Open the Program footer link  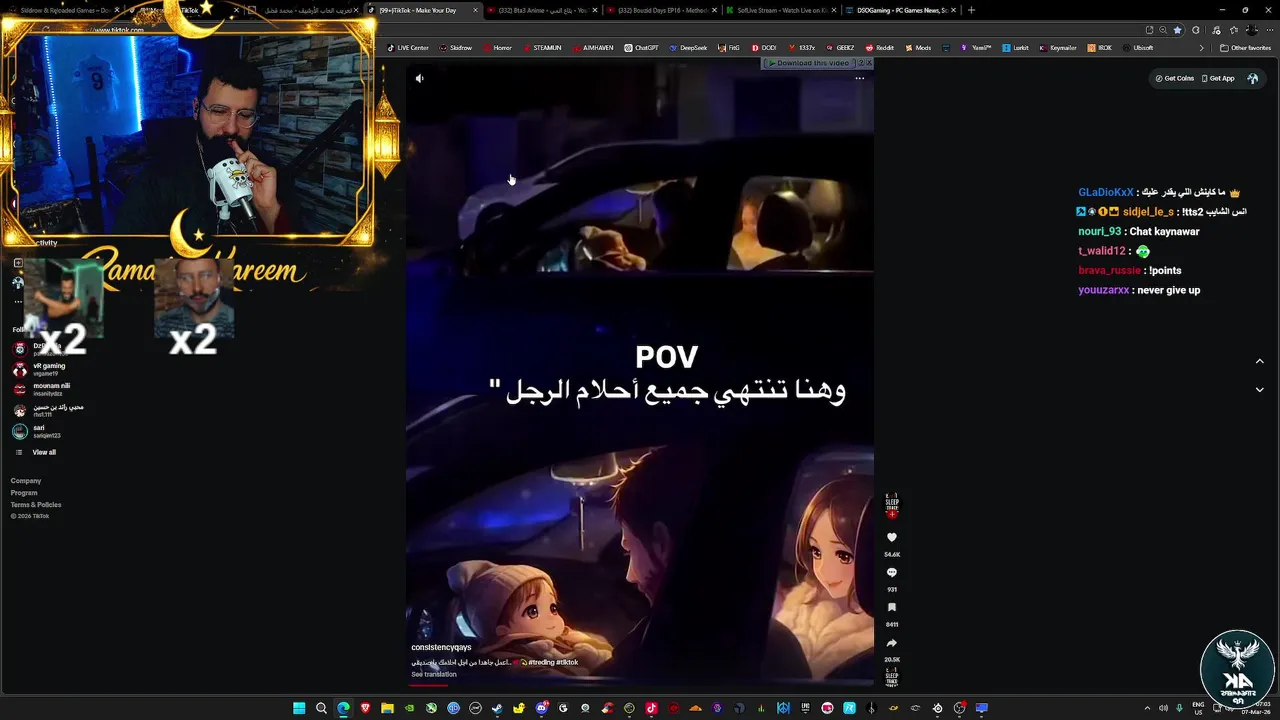[24, 493]
